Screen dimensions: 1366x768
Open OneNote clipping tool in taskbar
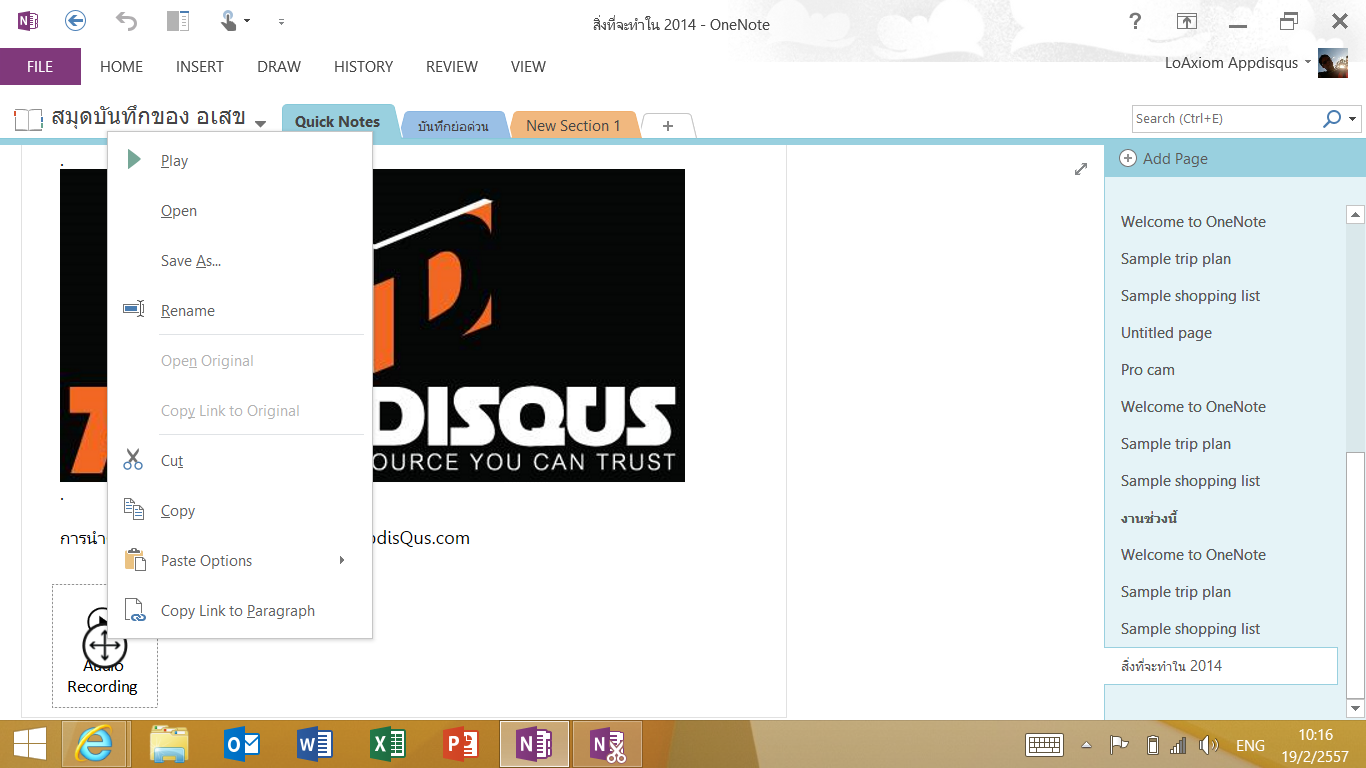[608, 744]
